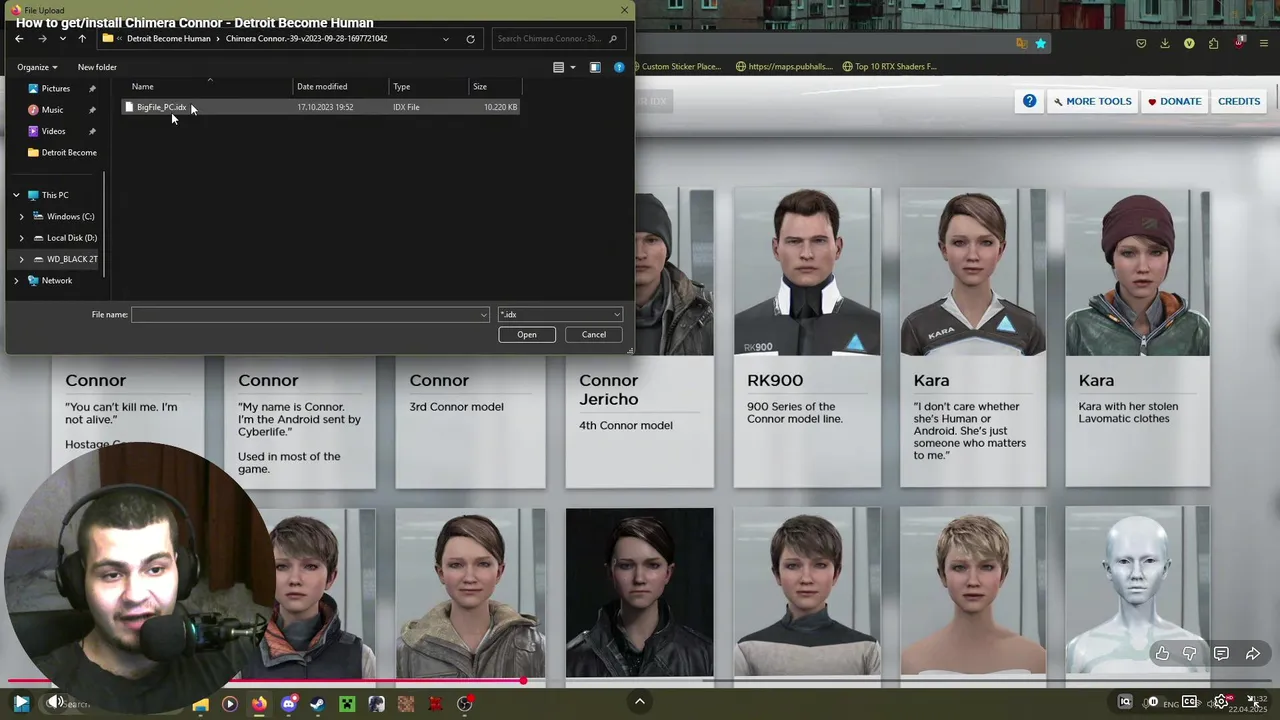Create a New folder

(x=97, y=67)
